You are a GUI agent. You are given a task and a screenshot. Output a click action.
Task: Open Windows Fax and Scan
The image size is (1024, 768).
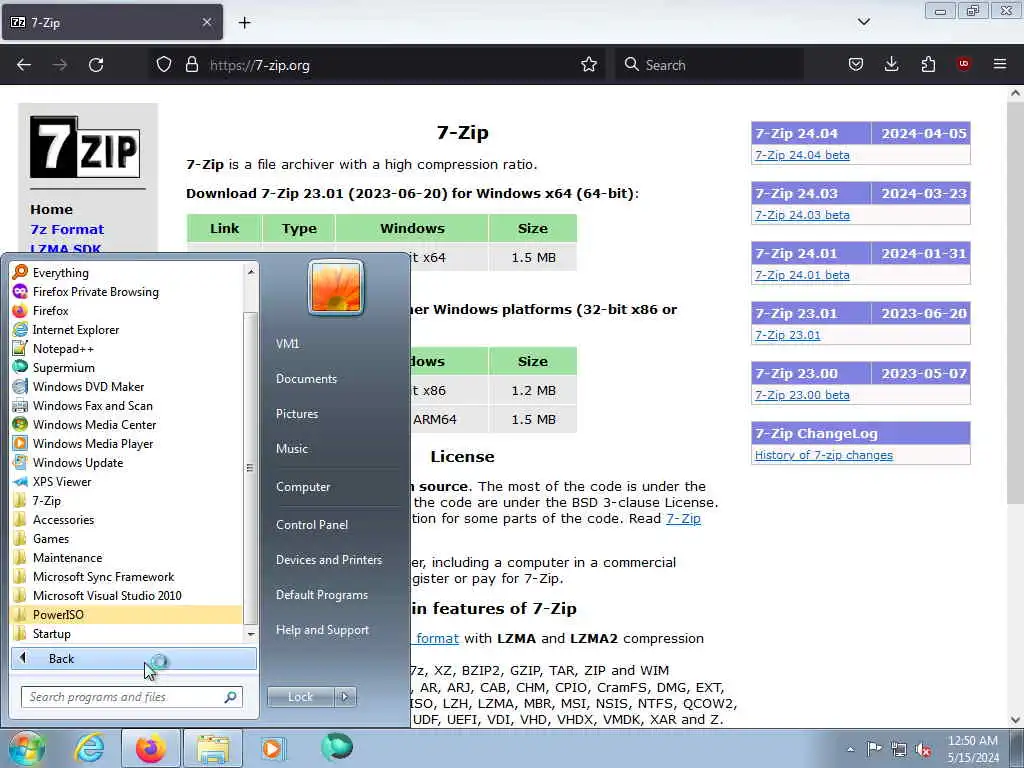[92, 405]
